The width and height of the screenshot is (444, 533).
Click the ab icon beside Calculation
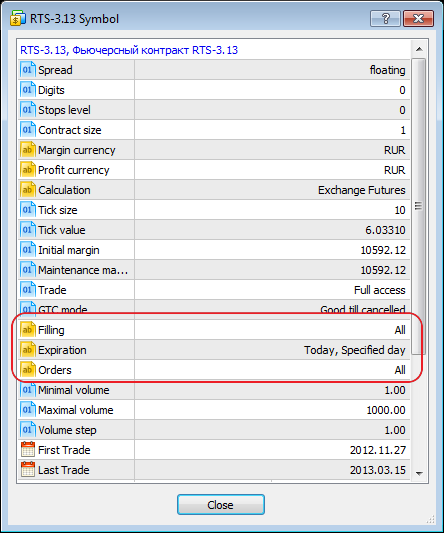point(28,190)
